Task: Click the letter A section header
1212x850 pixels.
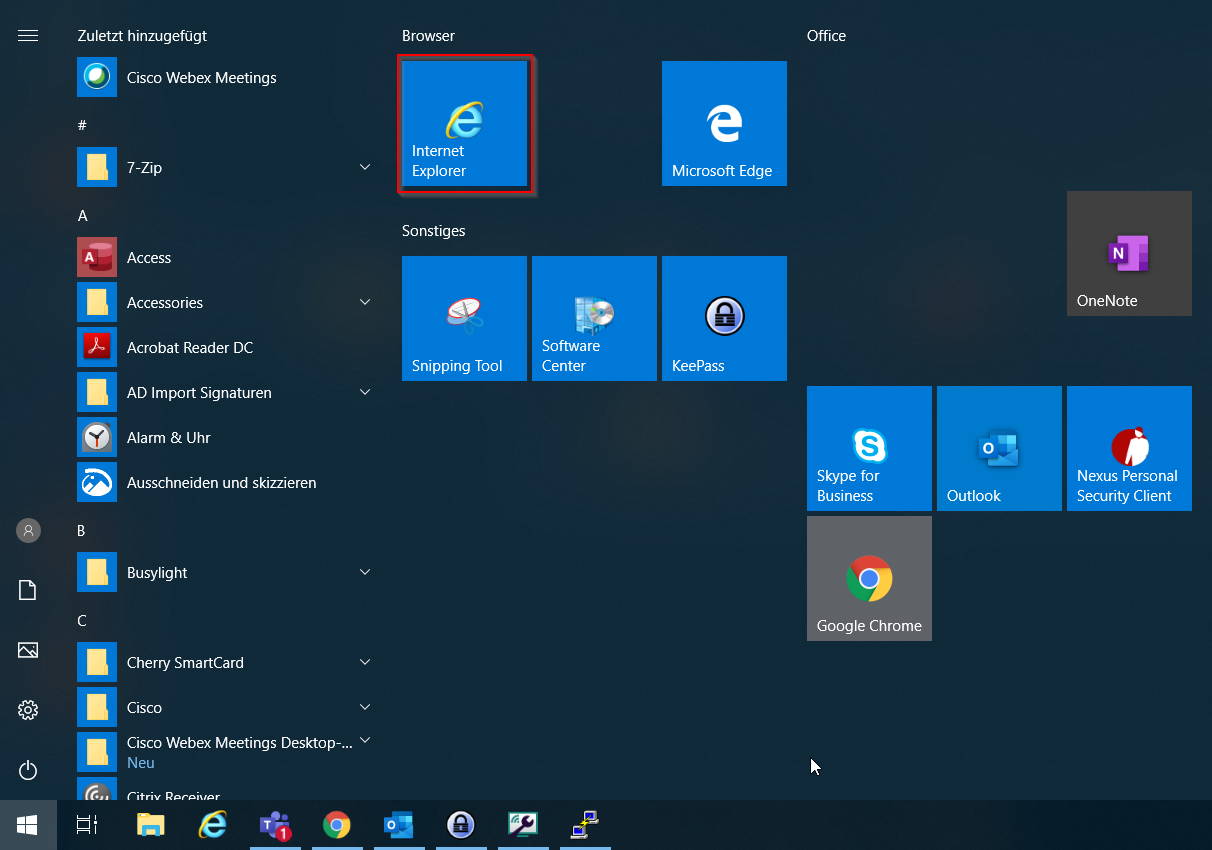Action: point(83,216)
